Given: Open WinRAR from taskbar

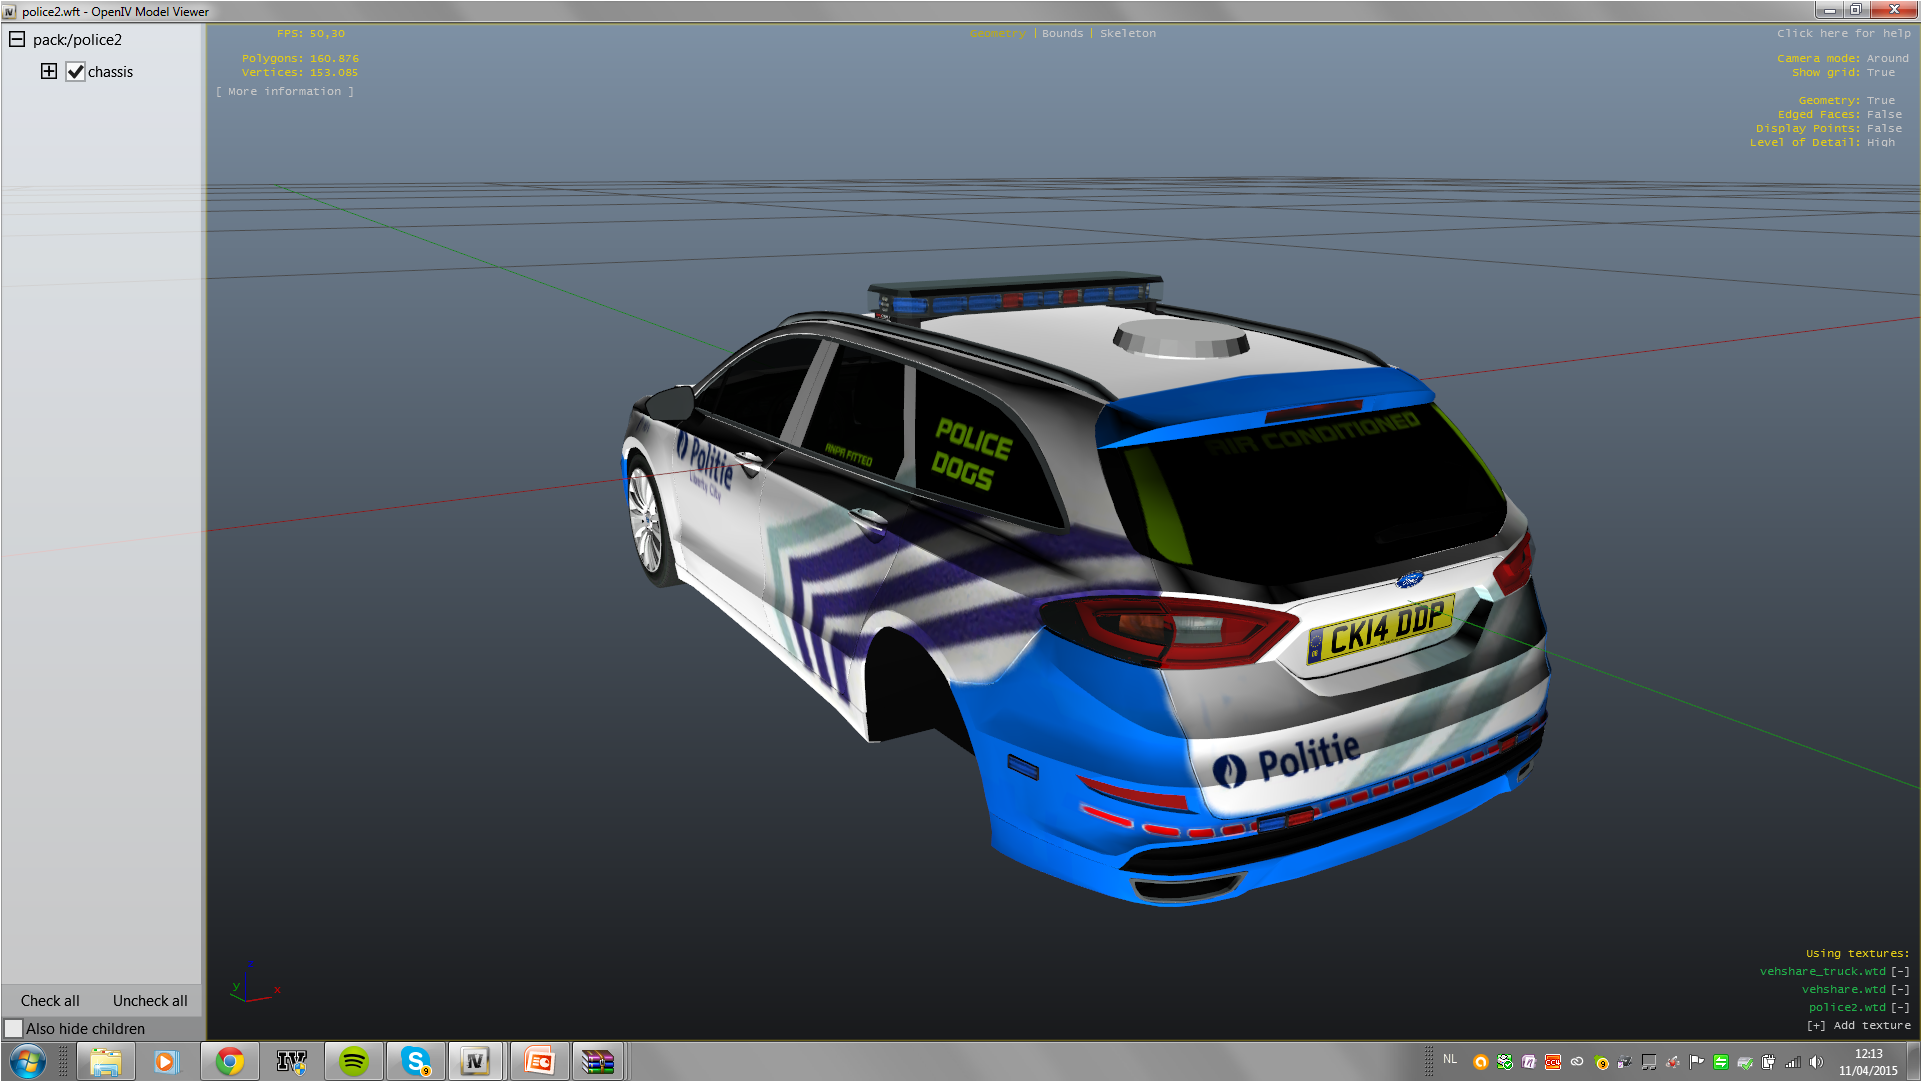Looking at the screenshot, I should tap(598, 1061).
